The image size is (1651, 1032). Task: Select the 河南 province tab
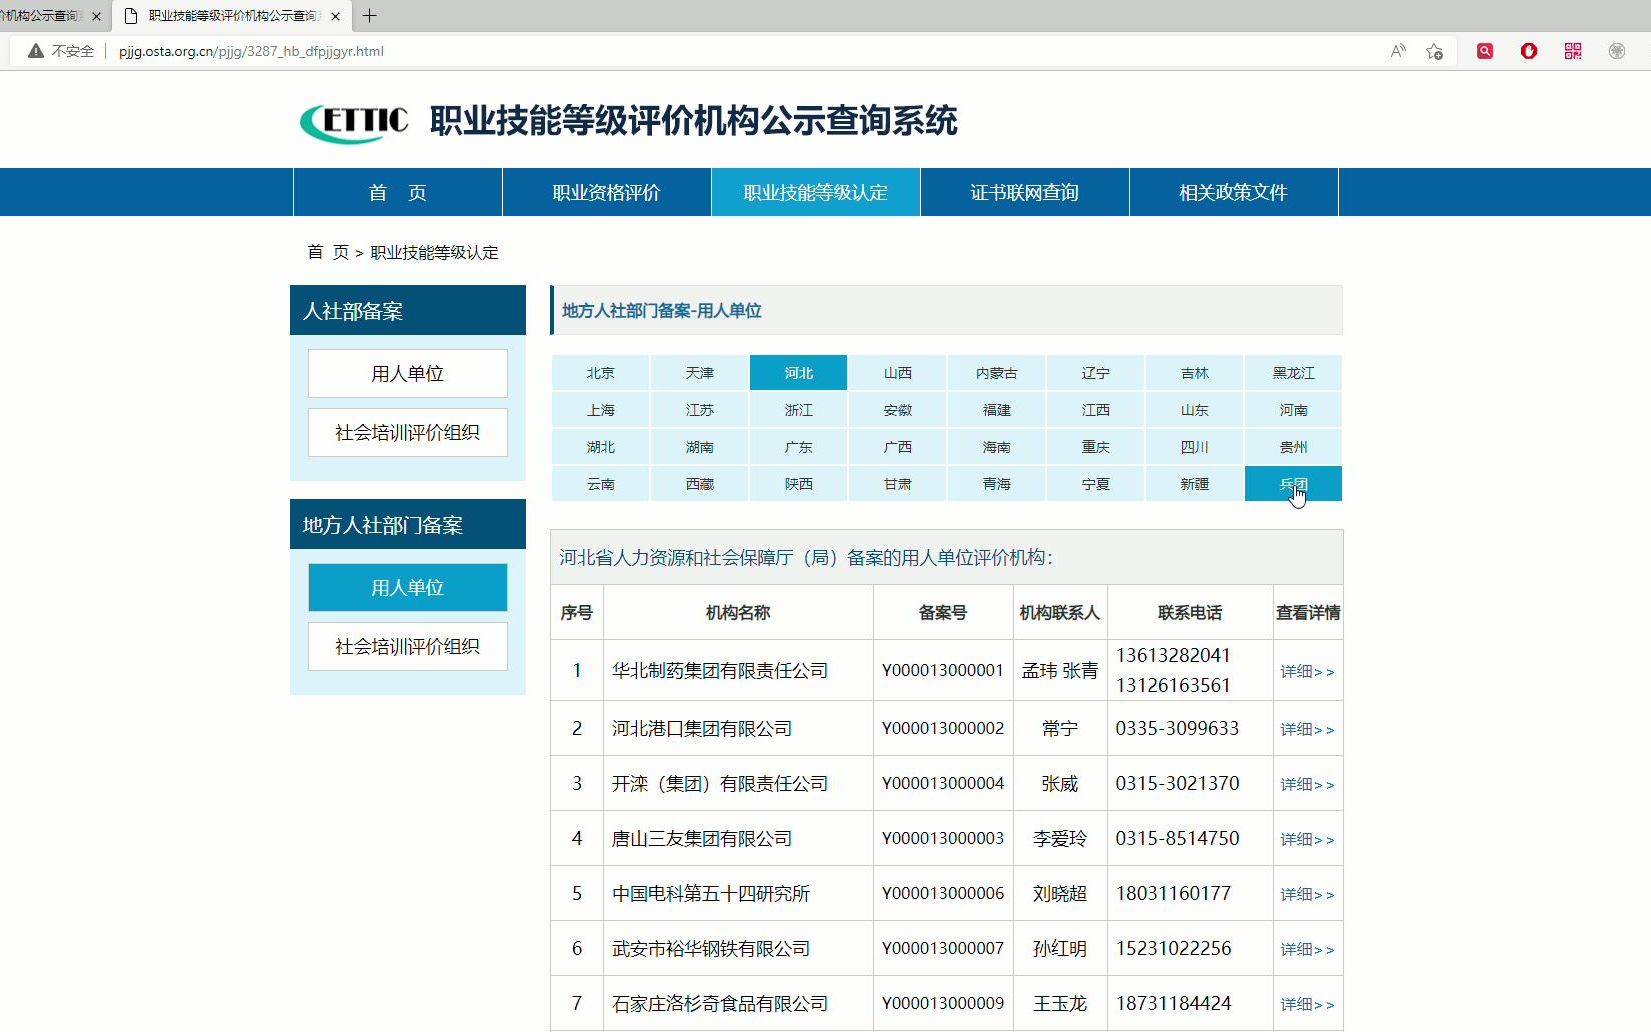(x=1294, y=410)
